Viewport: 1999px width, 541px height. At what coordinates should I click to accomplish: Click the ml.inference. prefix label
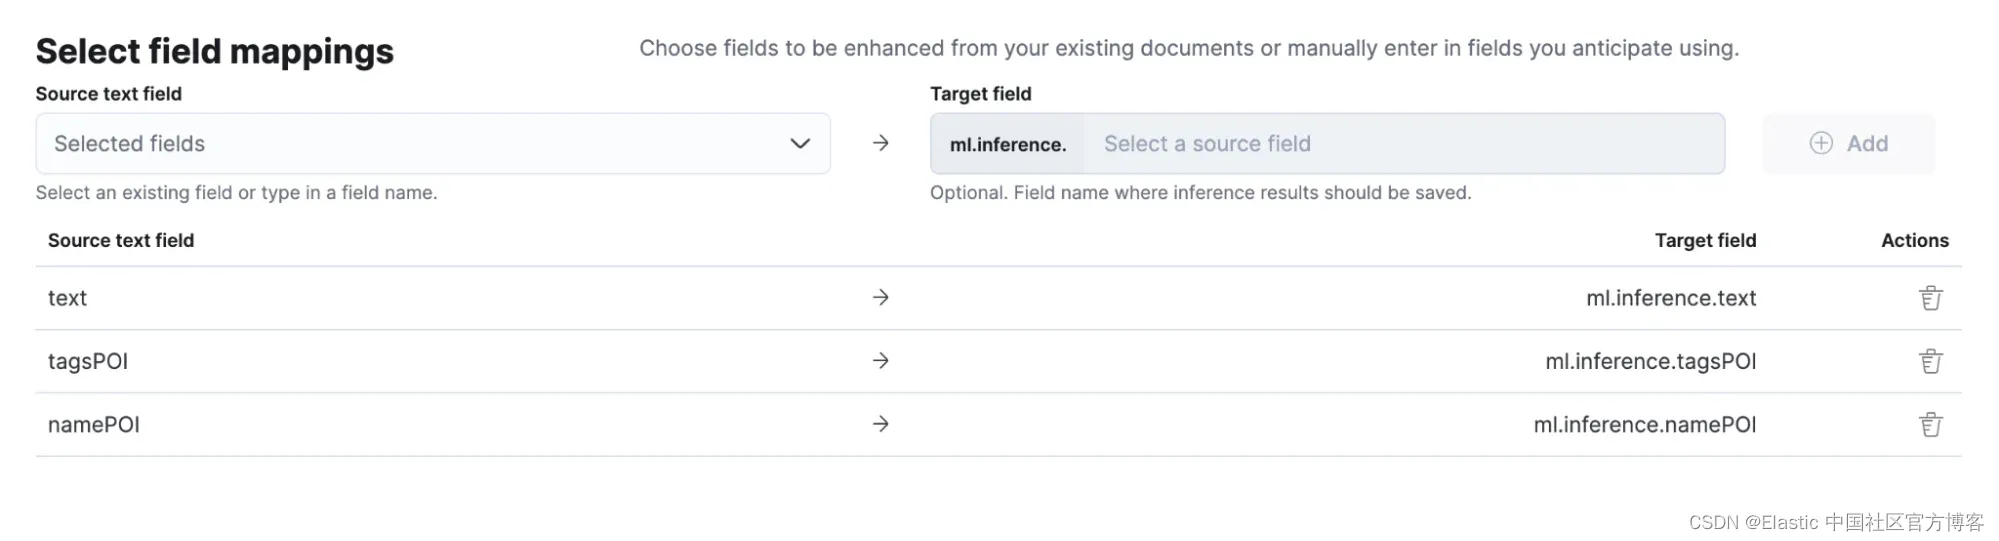click(x=1007, y=145)
